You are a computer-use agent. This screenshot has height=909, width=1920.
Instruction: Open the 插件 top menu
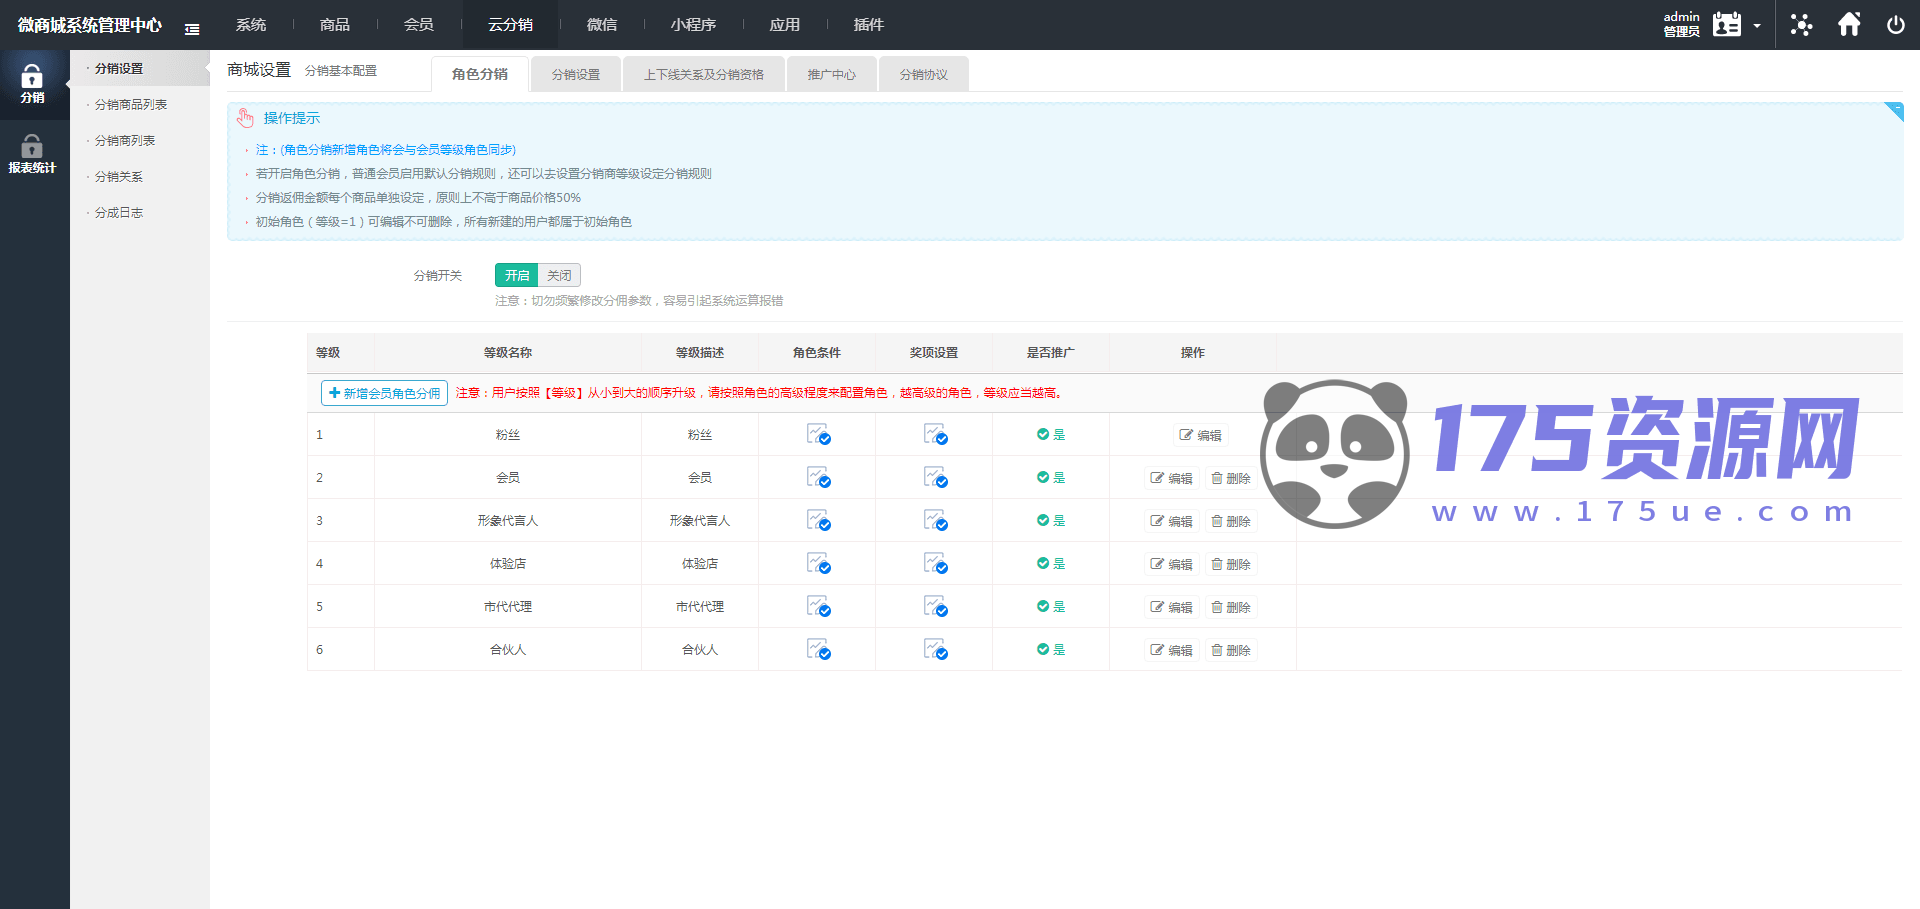[869, 25]
